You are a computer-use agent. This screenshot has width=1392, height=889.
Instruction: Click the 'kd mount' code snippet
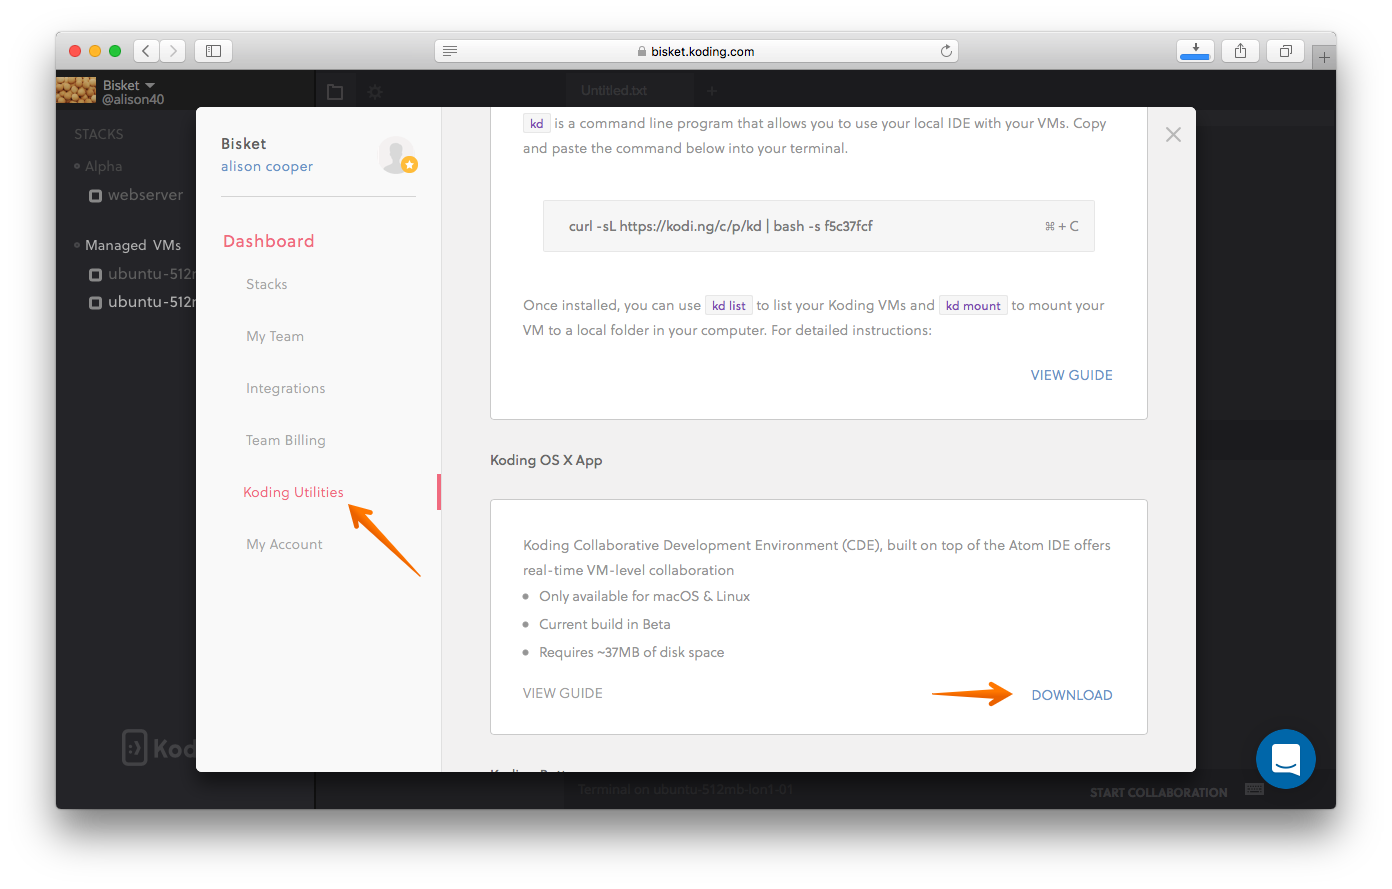tap(973, 306)
